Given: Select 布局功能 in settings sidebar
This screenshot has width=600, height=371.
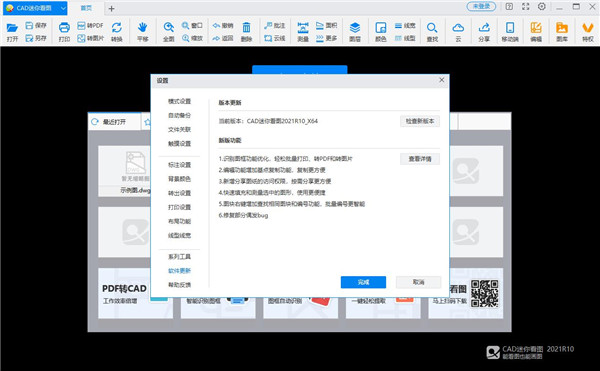Looking at the screenshot, I should click(x=179, y=221).
